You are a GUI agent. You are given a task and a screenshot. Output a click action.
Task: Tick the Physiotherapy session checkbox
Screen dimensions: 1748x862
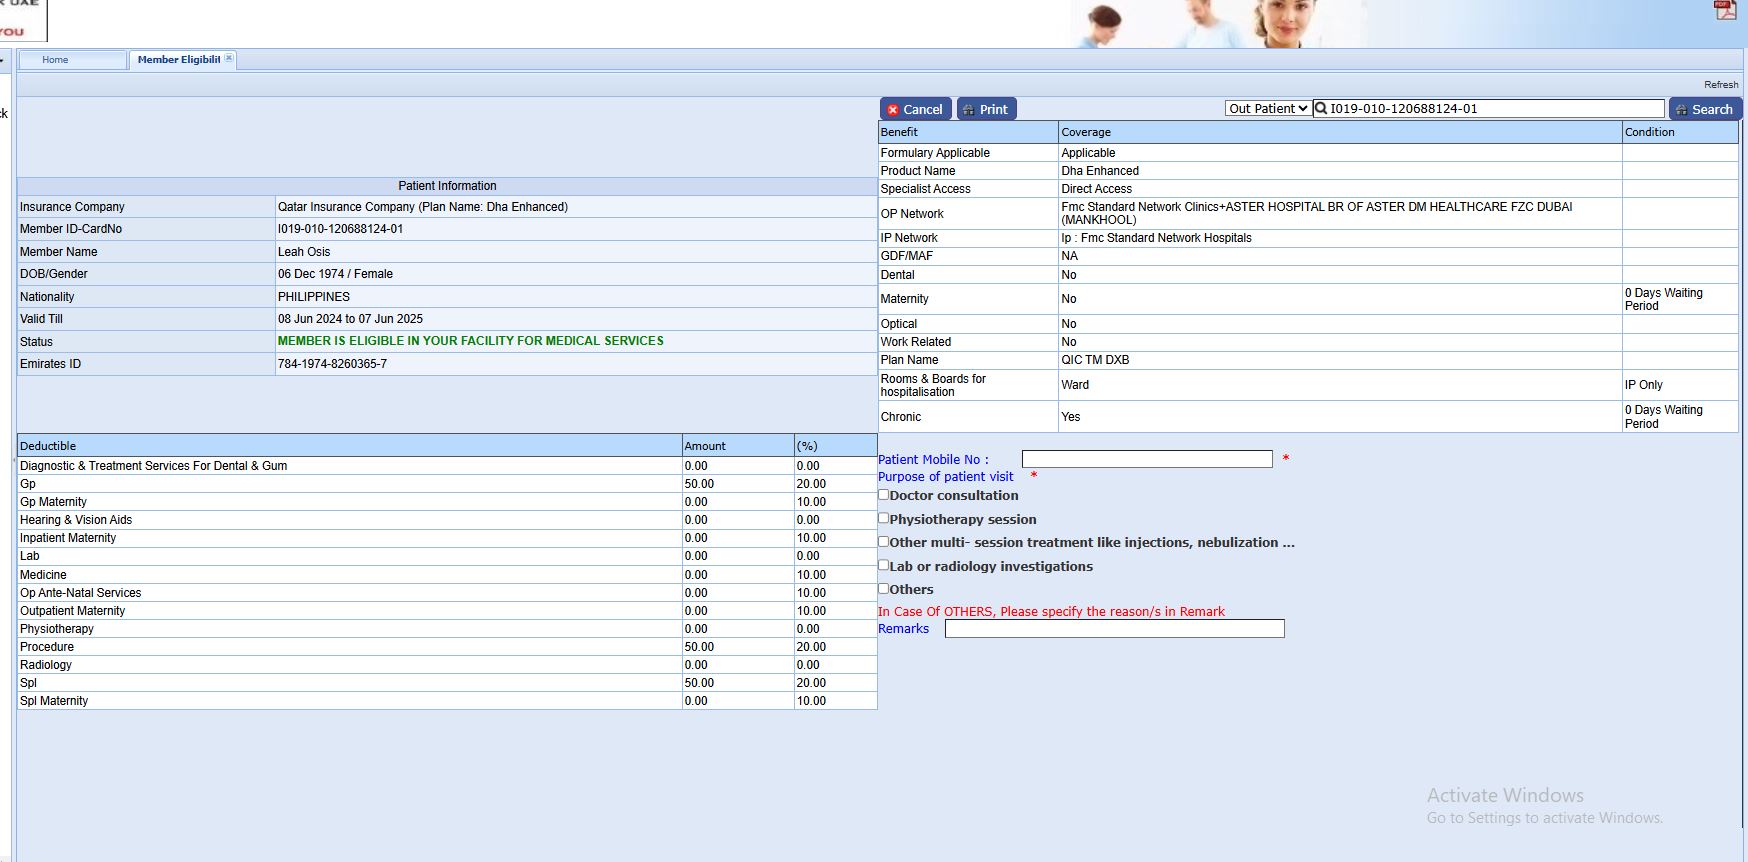click(884, 518)
